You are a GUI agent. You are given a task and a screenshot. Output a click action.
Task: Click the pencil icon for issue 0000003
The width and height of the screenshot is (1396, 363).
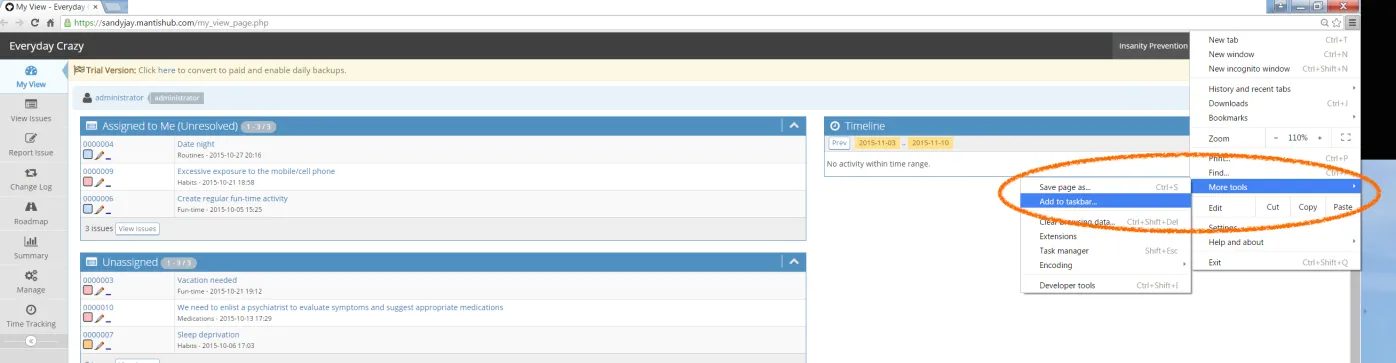click(x=100, y=291)
